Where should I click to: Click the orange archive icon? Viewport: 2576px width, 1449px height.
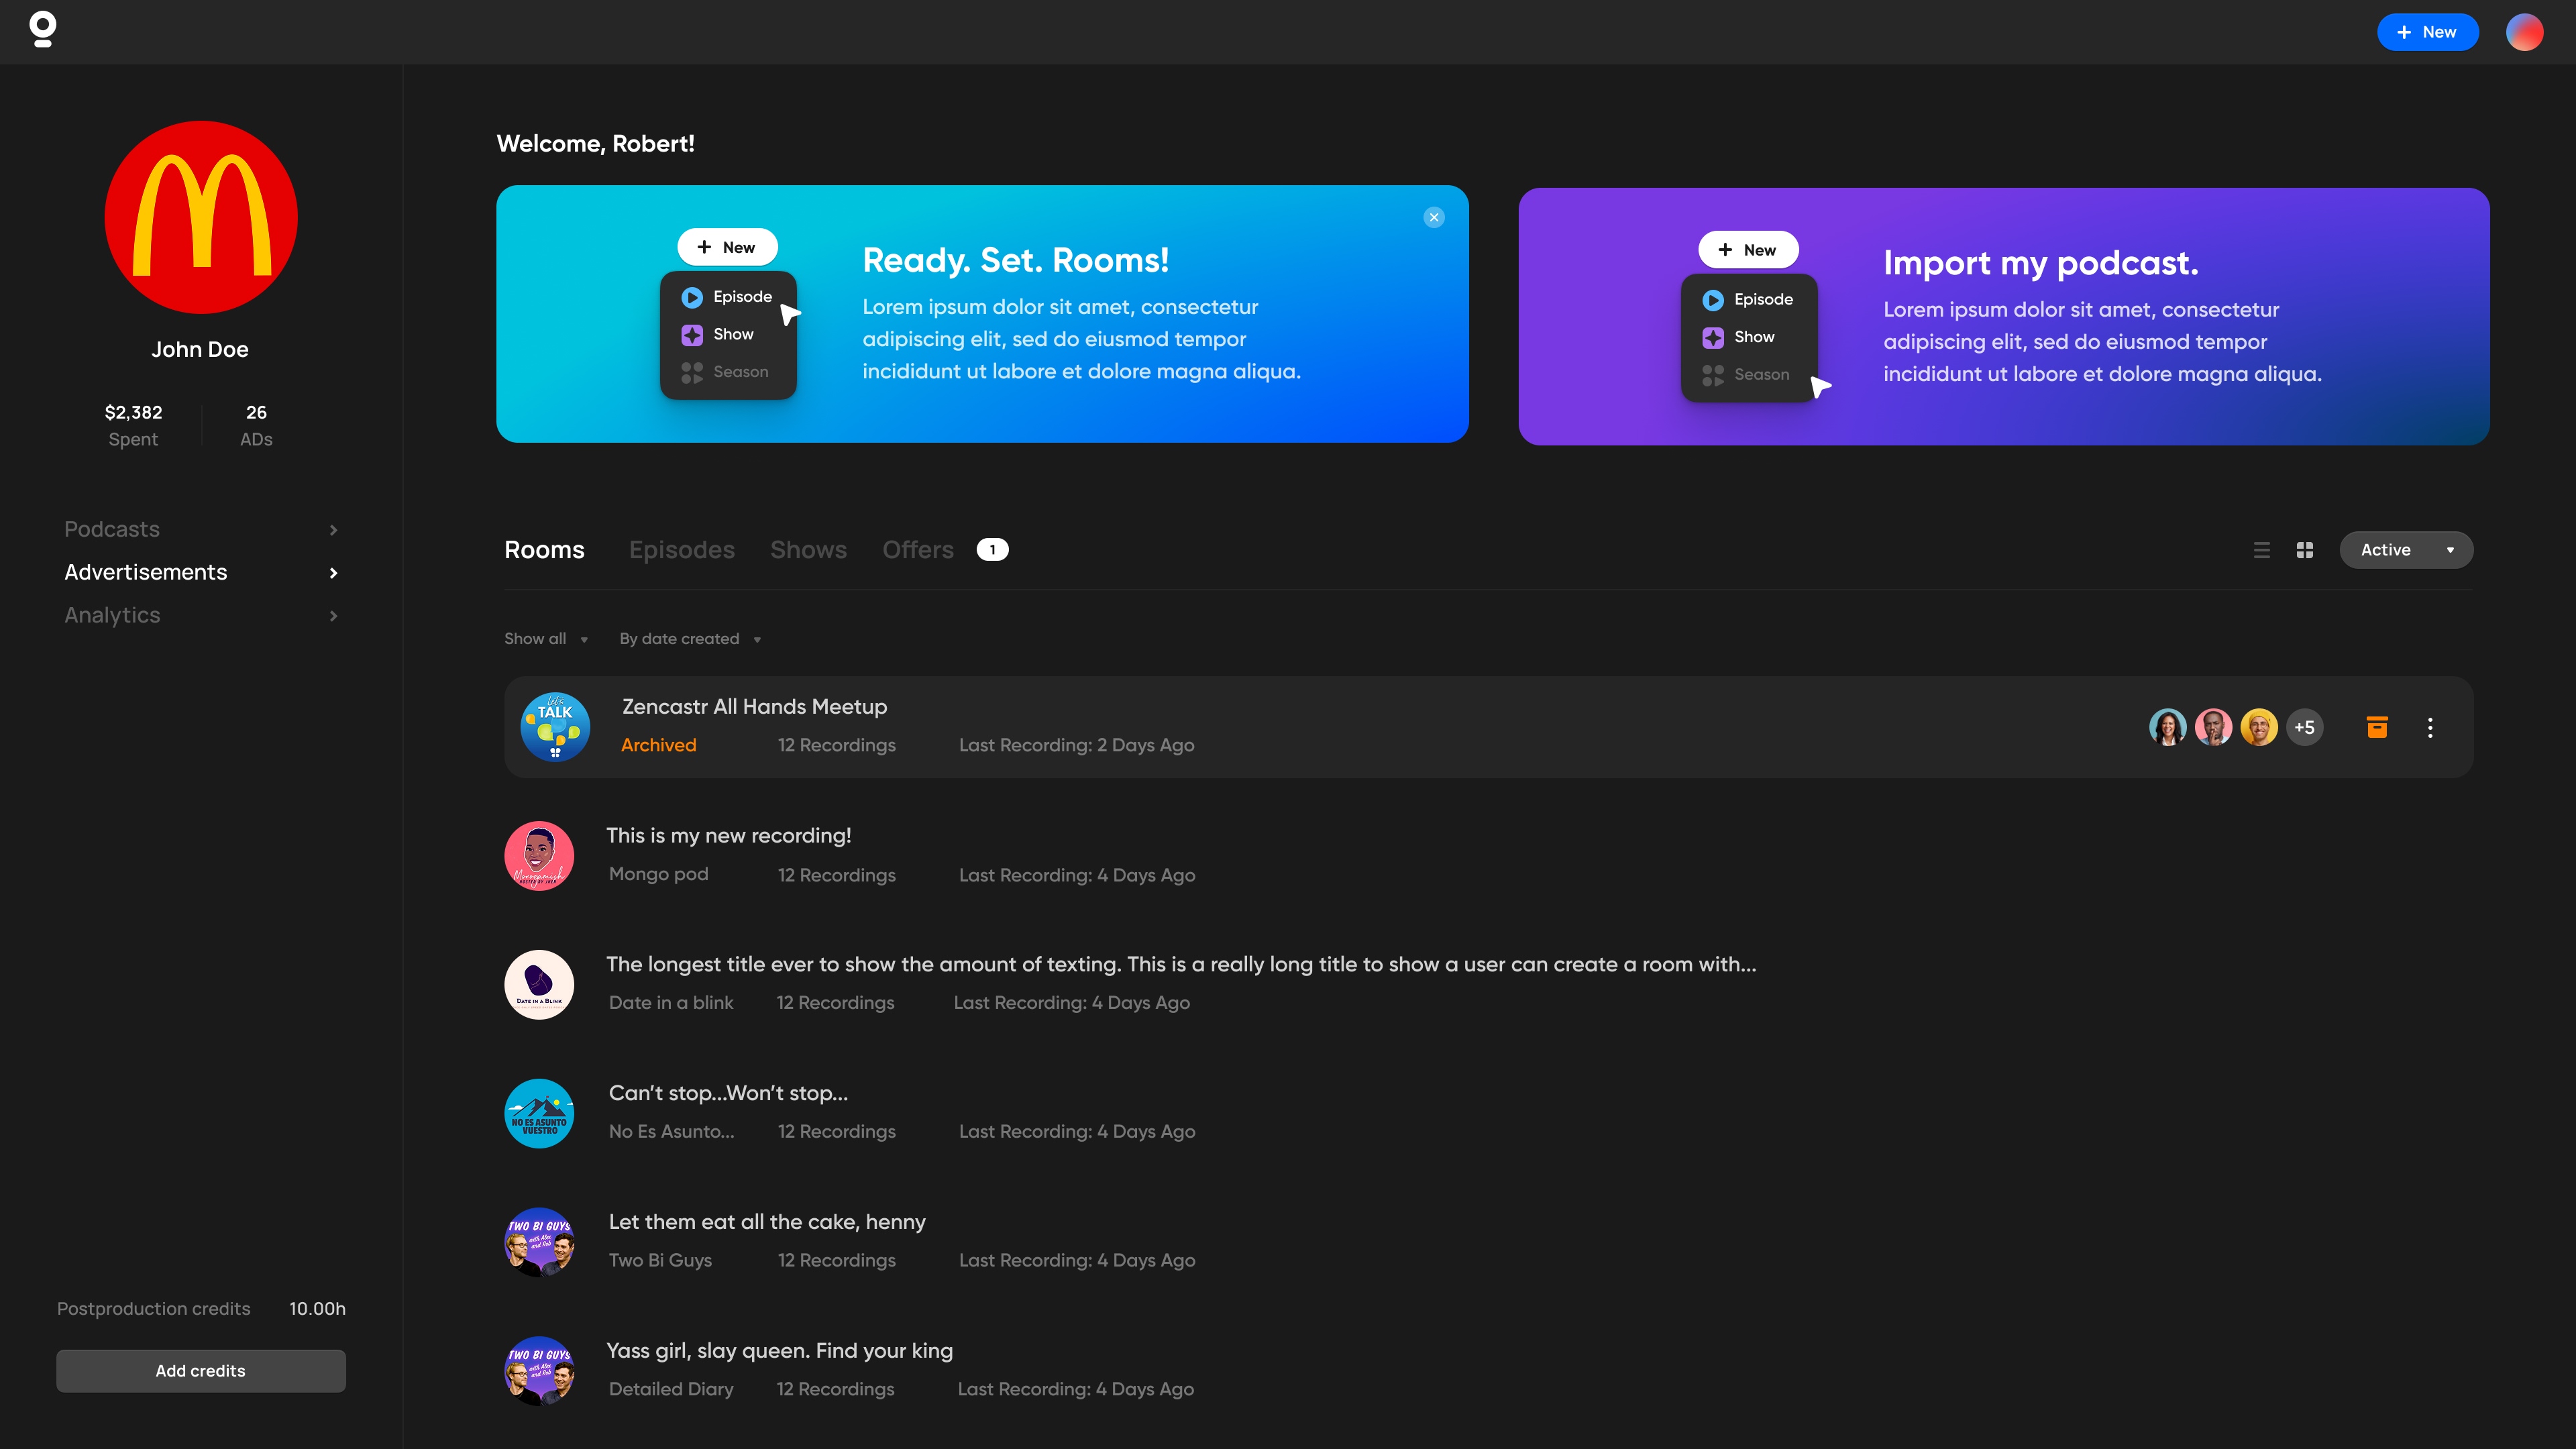pos(2377,727)
